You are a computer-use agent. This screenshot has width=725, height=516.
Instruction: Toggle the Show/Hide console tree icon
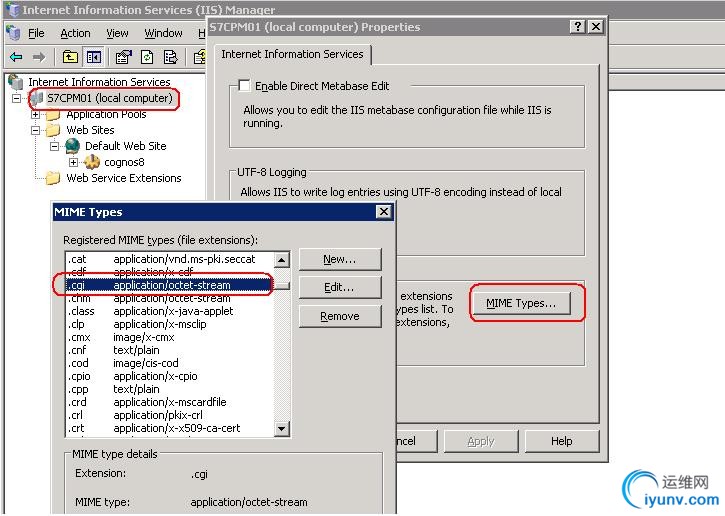tap(94, 57)
